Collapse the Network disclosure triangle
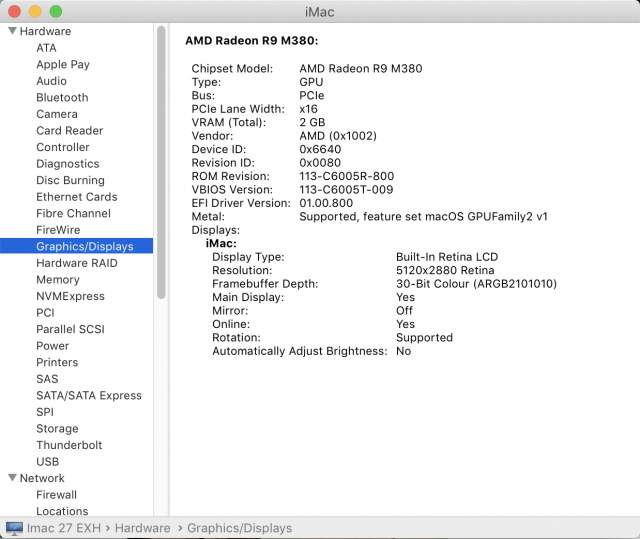The image size is (640, 539). pyautogui.click(x=12, y=478)
